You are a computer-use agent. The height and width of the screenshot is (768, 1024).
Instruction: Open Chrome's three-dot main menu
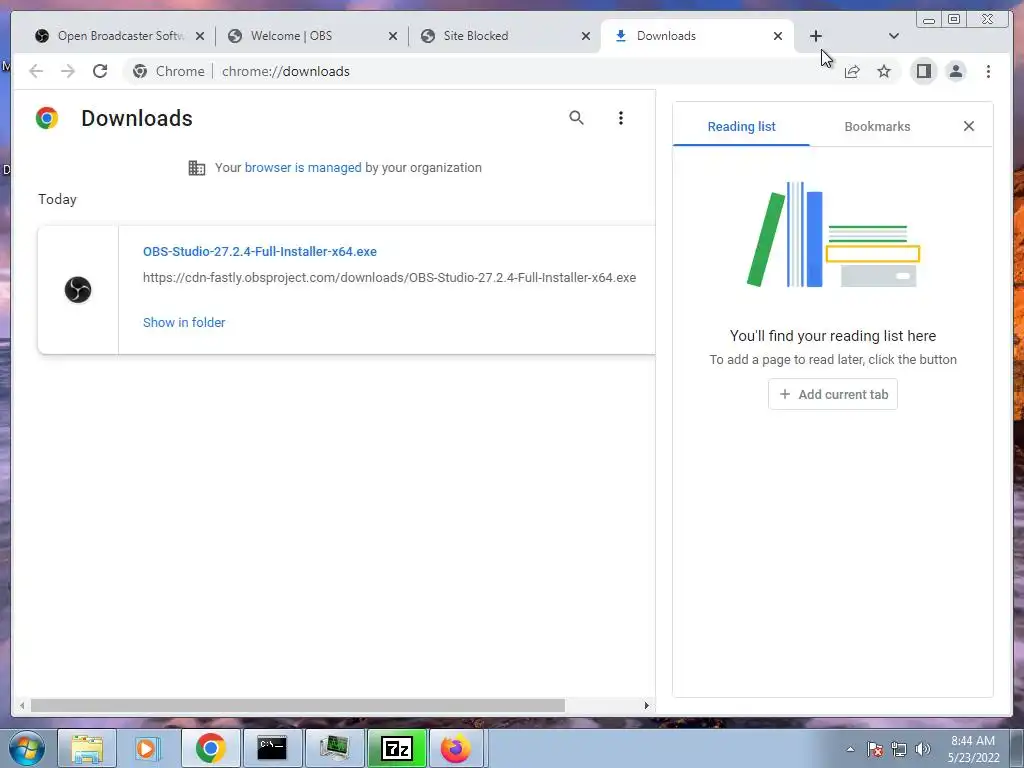[x=988, y=71]
